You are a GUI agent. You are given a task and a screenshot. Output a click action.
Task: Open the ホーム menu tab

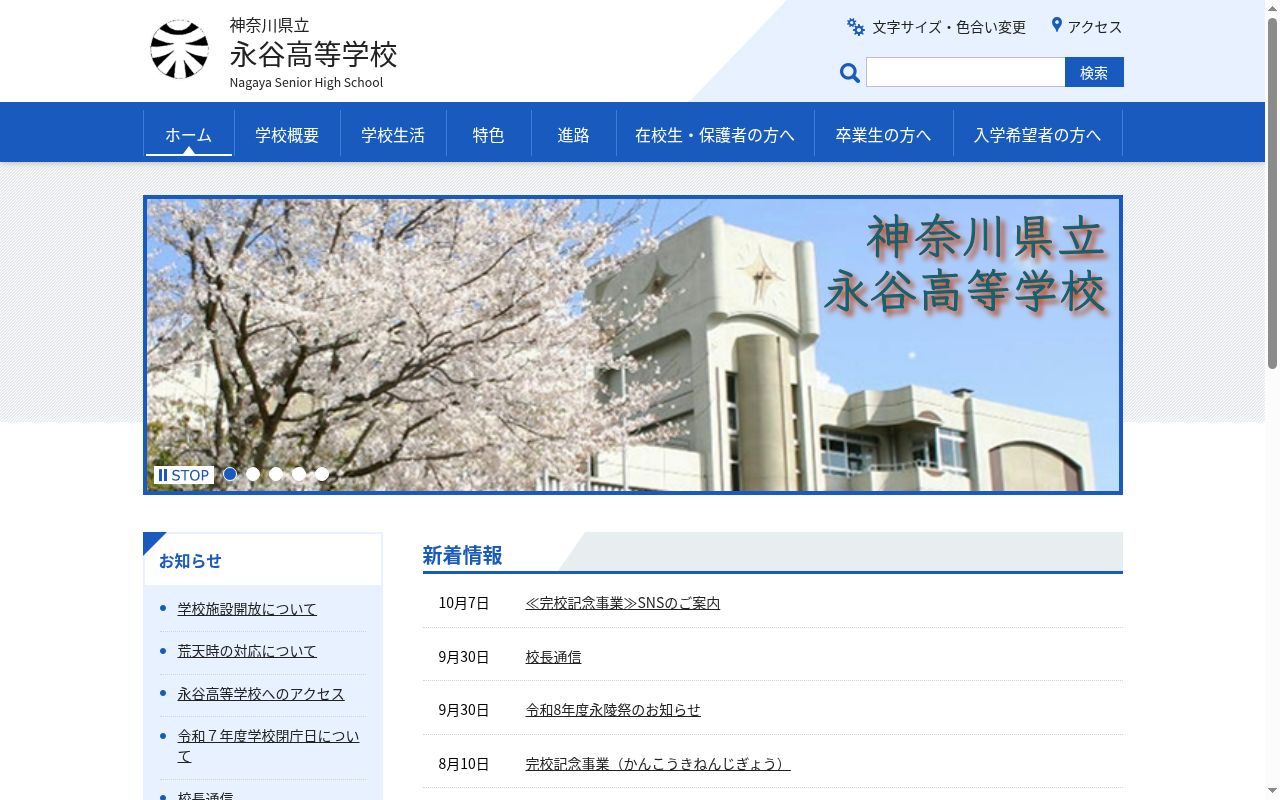(189, 134)
